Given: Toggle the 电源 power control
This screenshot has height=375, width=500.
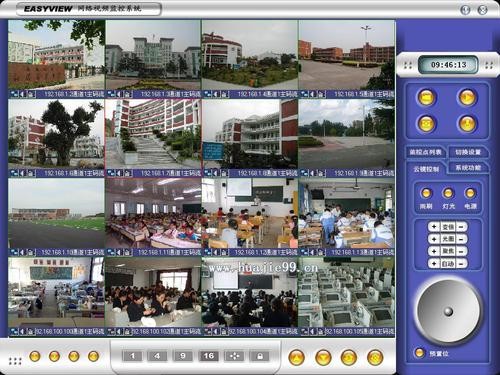Looking at the screenshot, I should pos(470,193).
